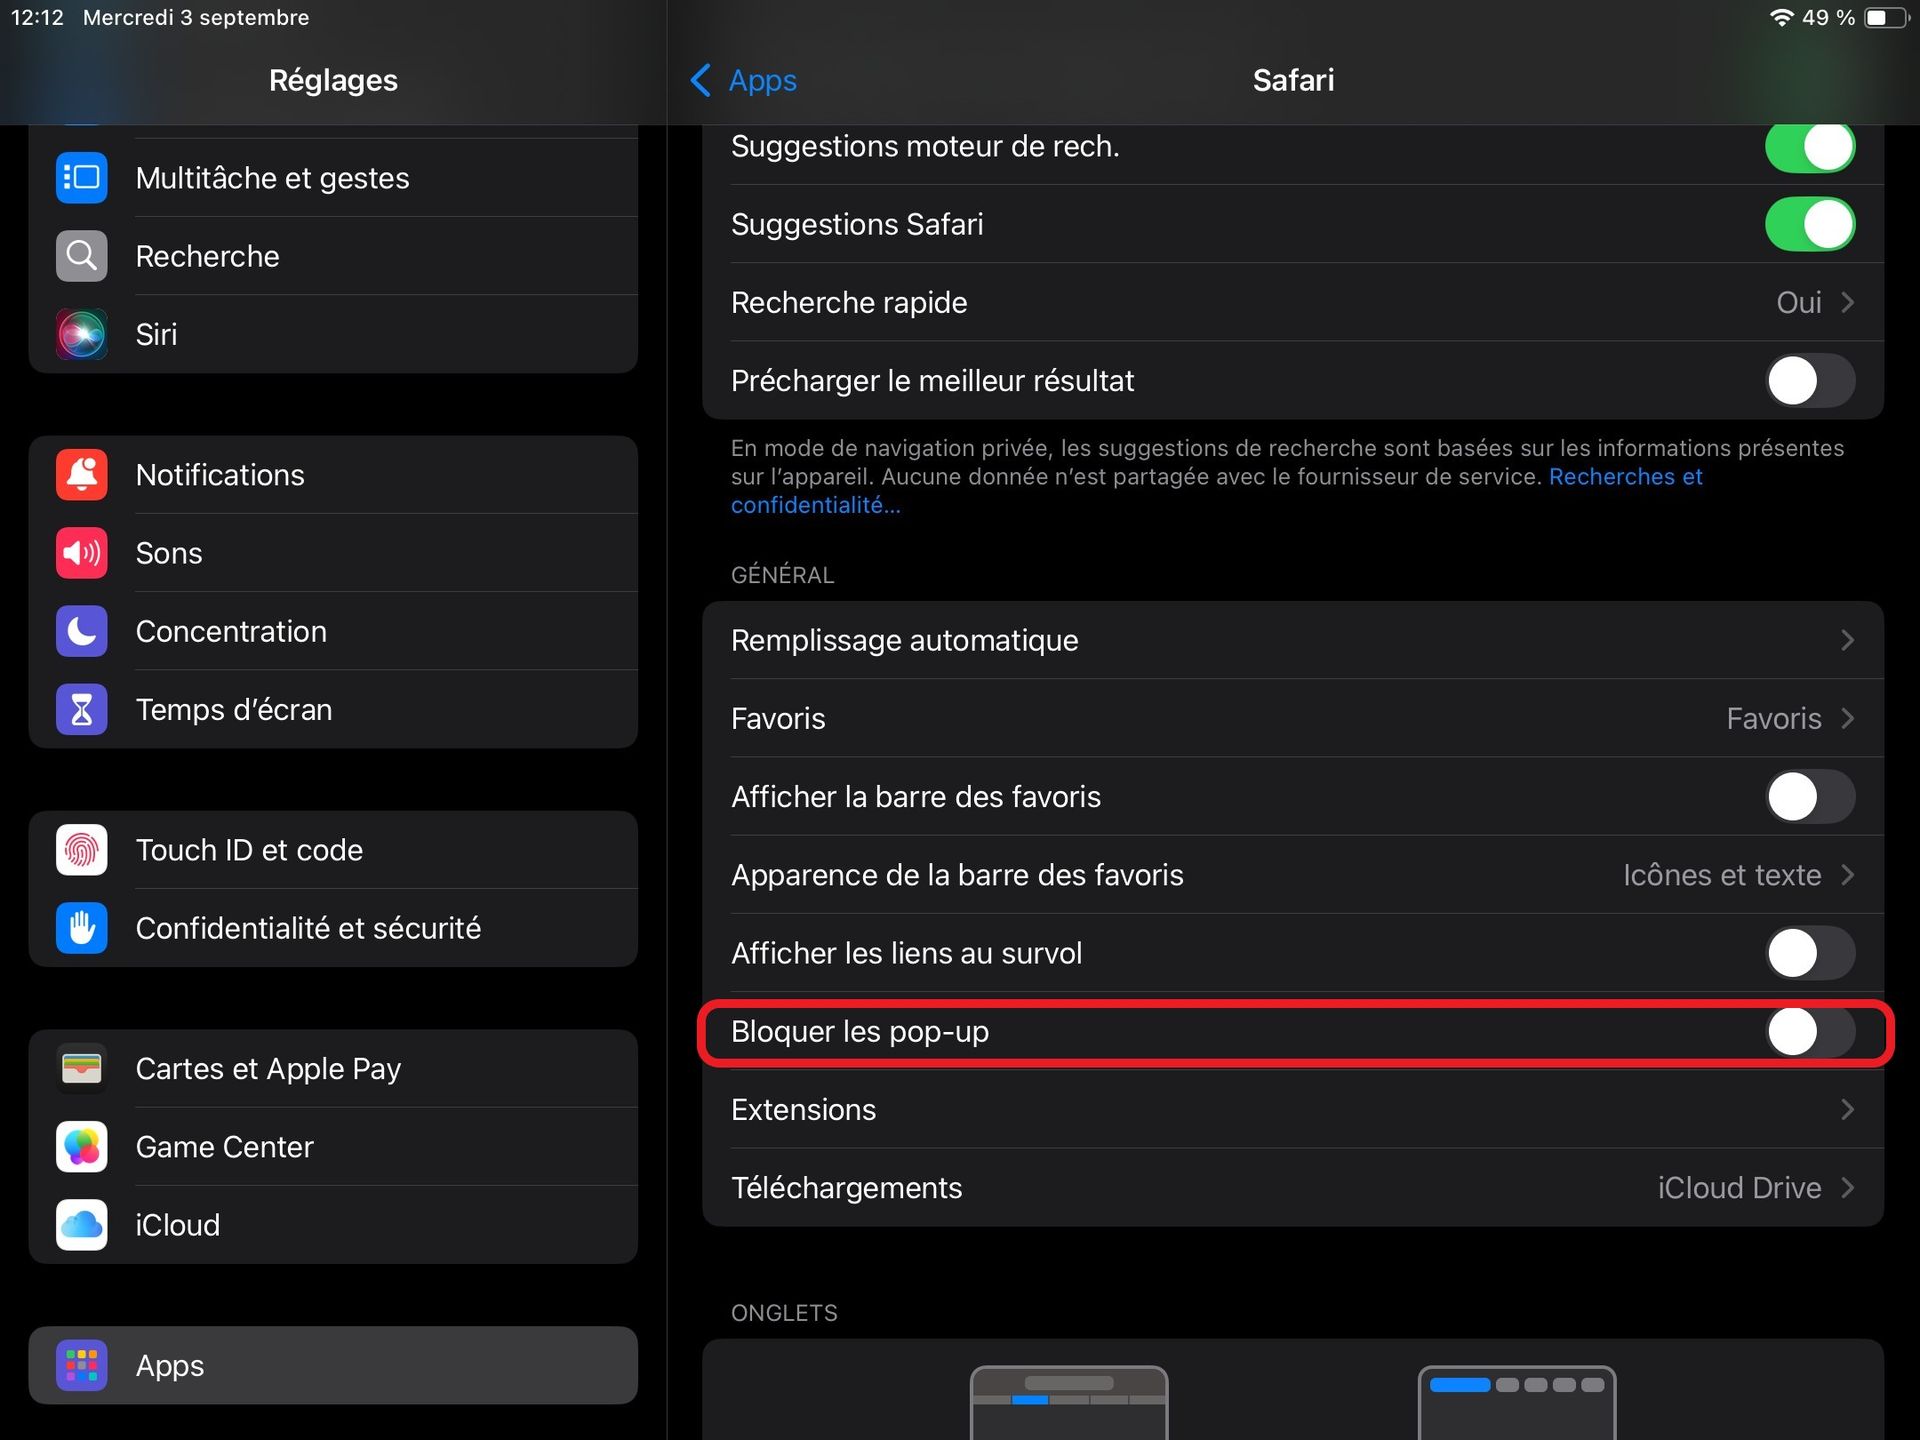Viewport: 1920px width, 1440px height.
Task: Tap the Apps grid icon
Action: coord(82,1365)
